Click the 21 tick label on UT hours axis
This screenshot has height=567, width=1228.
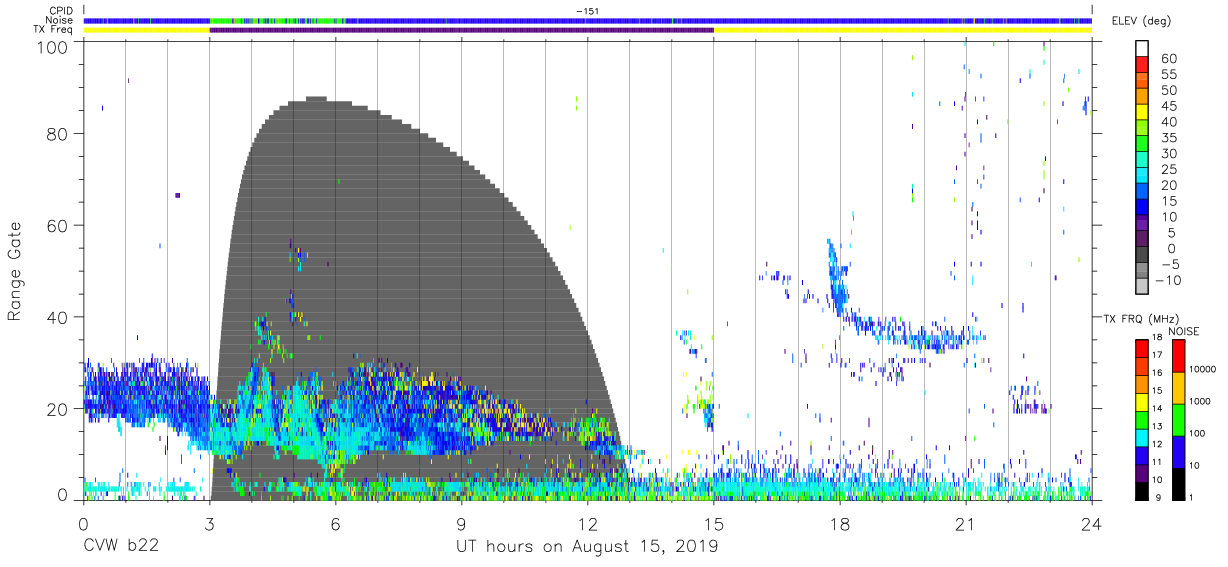coord(965,526)
